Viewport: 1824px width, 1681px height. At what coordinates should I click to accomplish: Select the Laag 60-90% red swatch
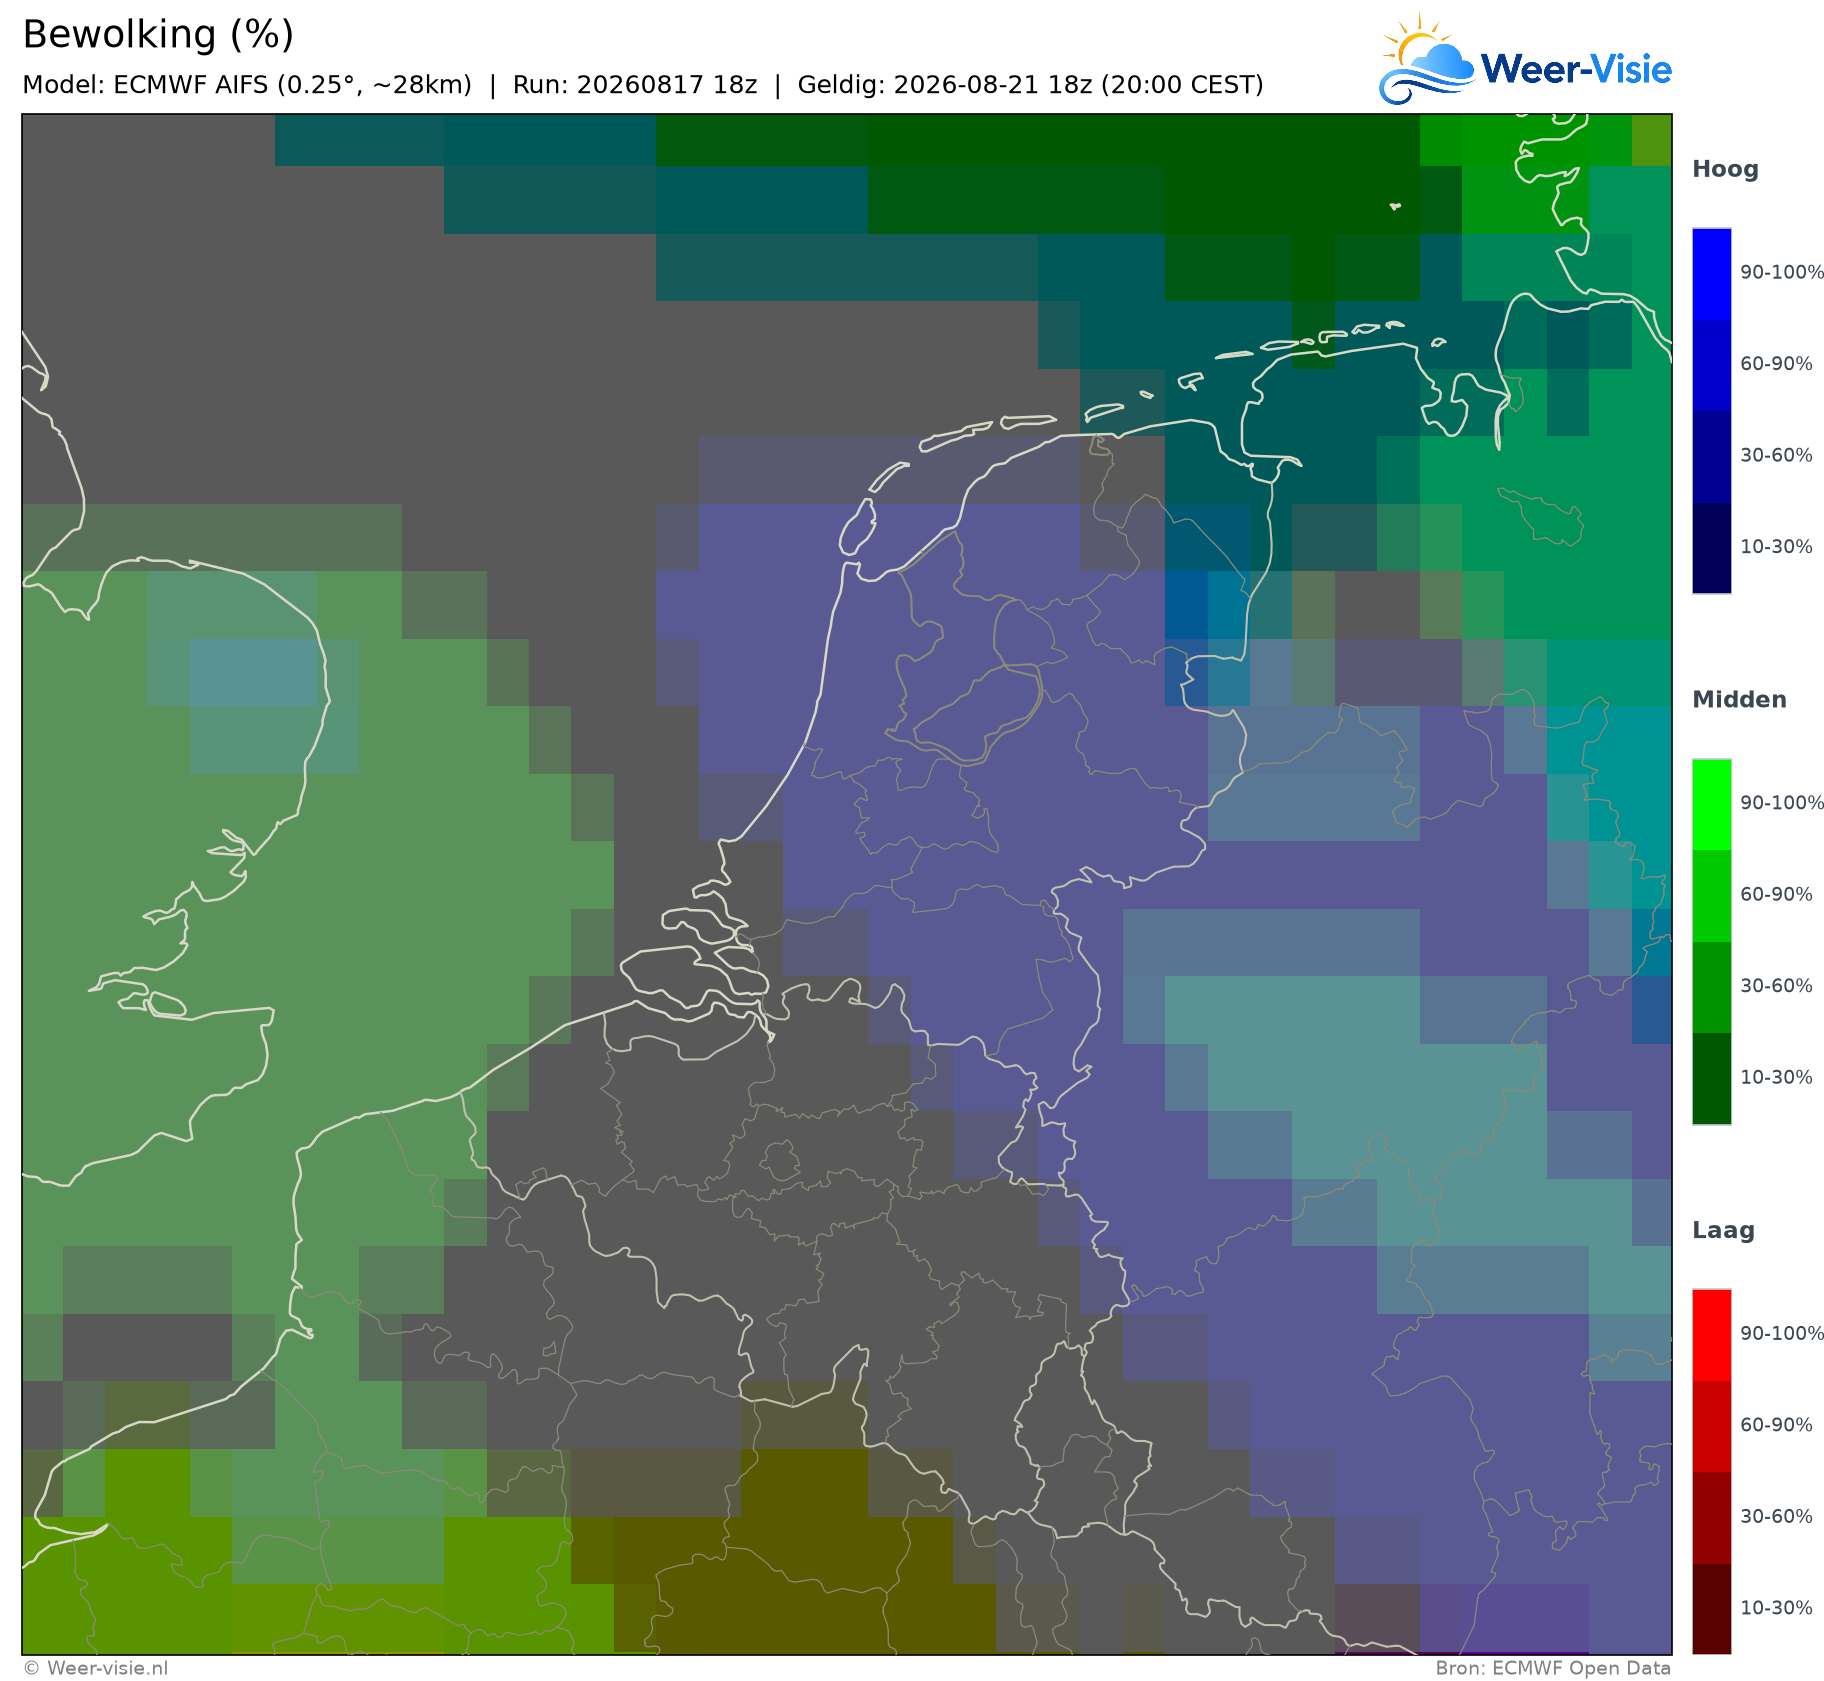[x=1711, y=1427]
